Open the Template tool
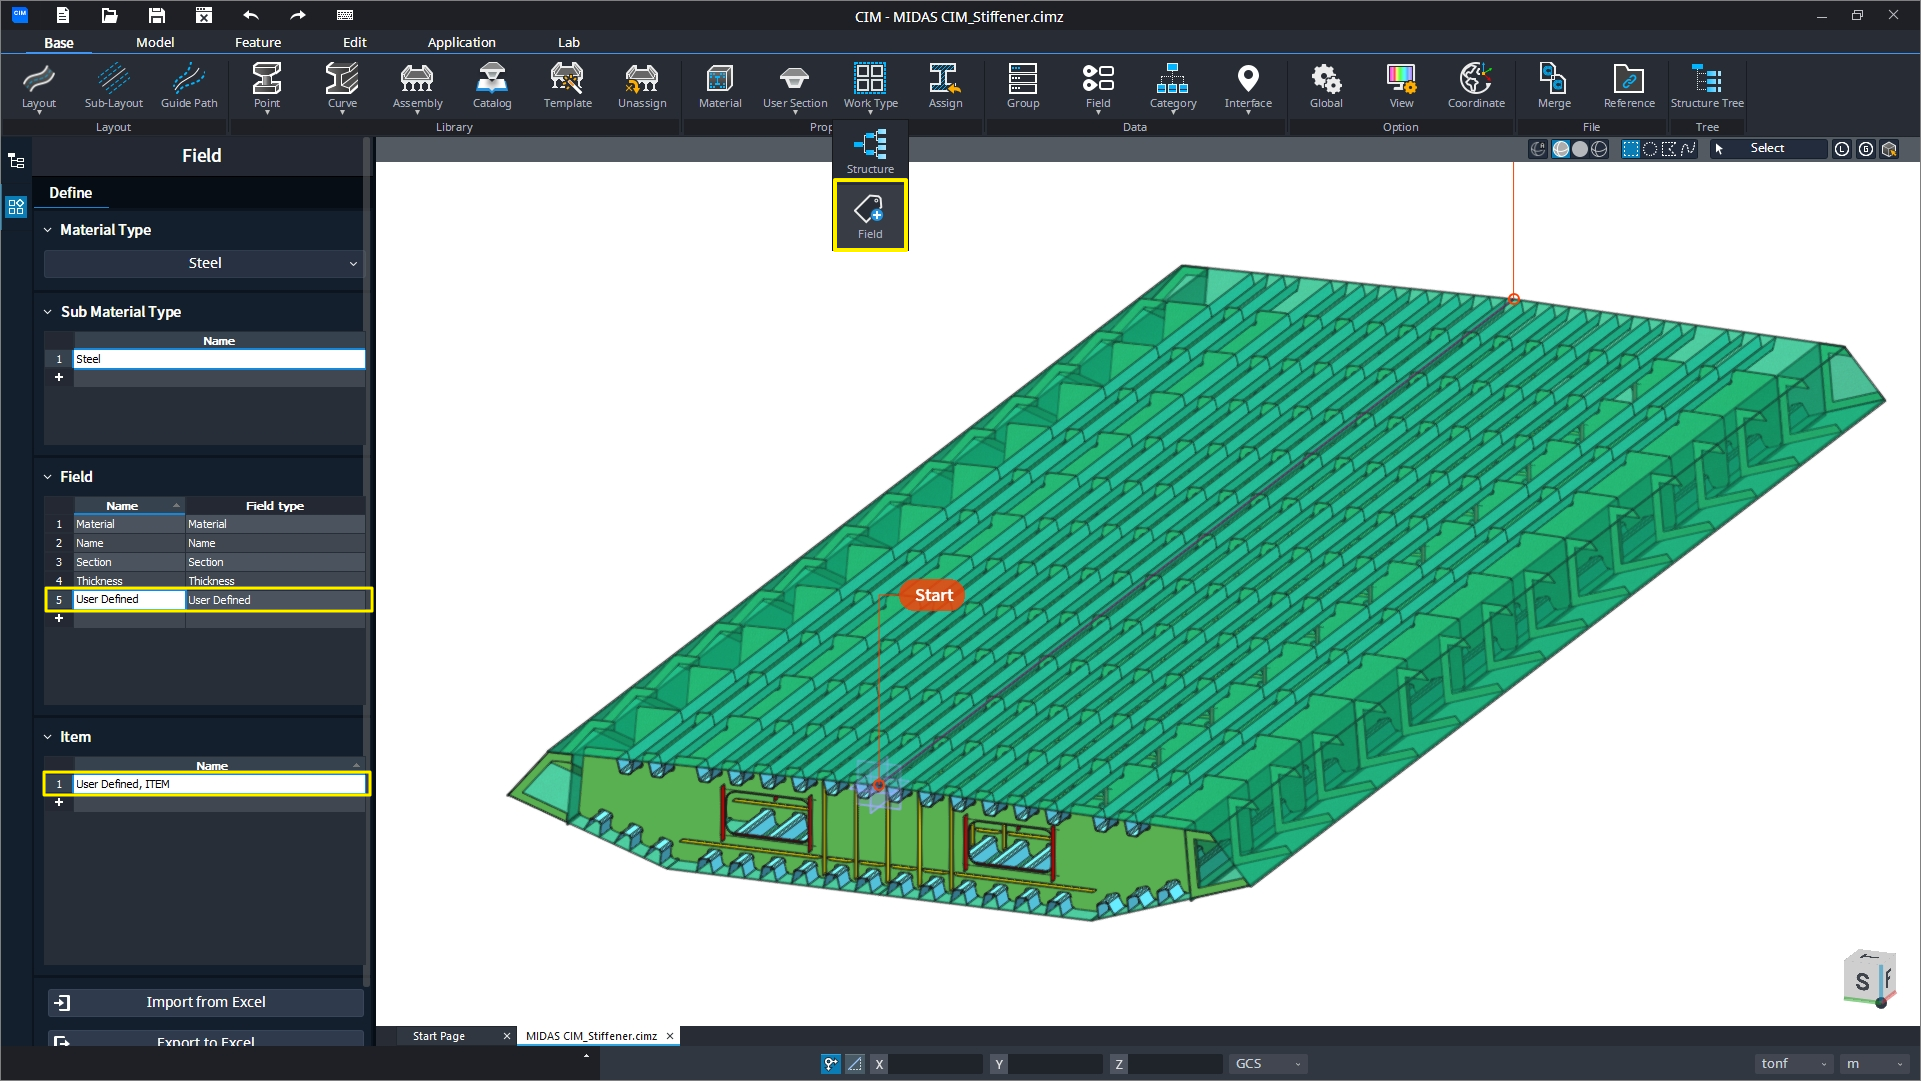 pyautogui.click(x=567, y=86)
